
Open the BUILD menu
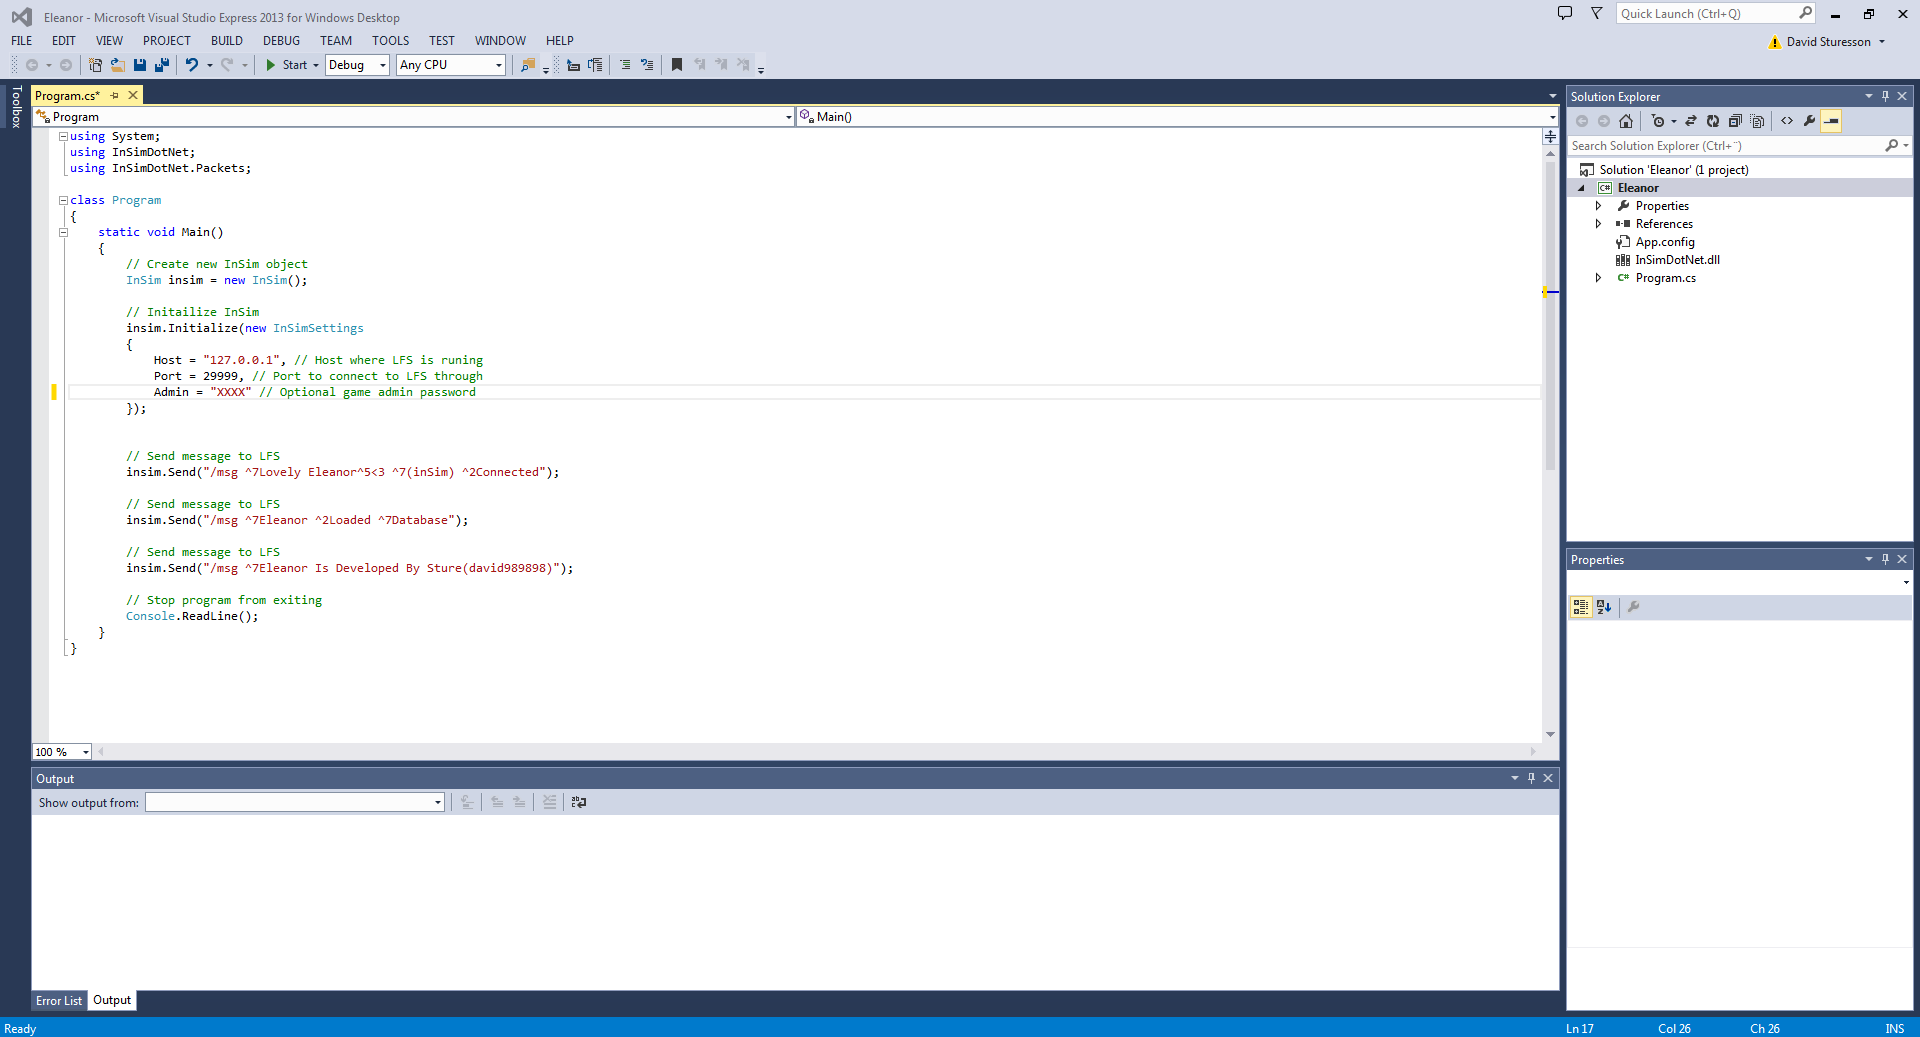click(x=227, y=41)
